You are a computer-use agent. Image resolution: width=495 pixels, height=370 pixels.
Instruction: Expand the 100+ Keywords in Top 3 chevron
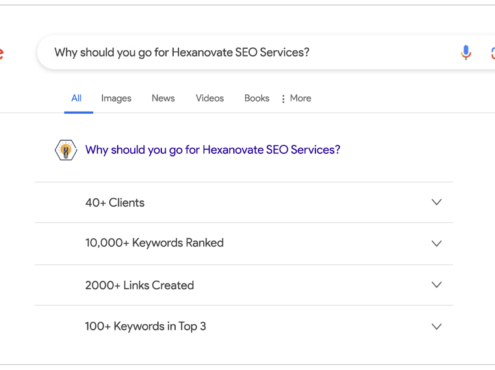pyautogui.click(x=436, y=326)
